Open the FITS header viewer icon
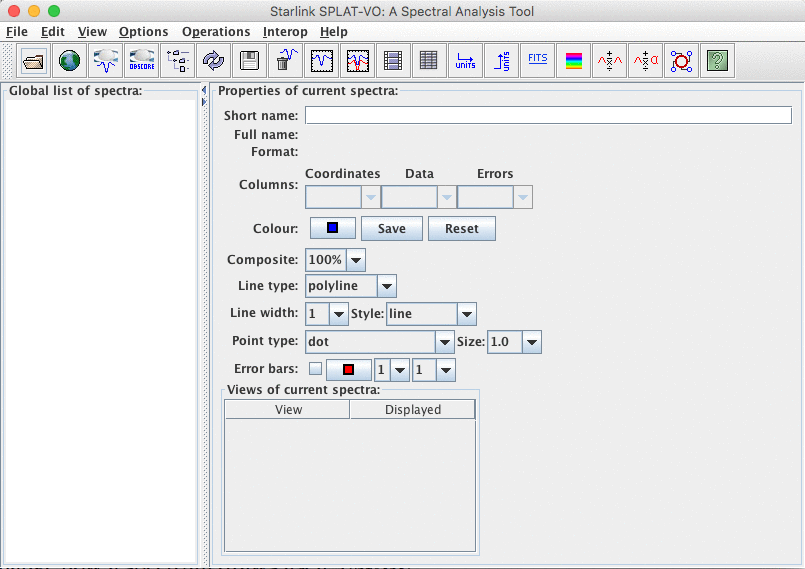The height and width of the screenshot is (569, 805). coord(537,61)
